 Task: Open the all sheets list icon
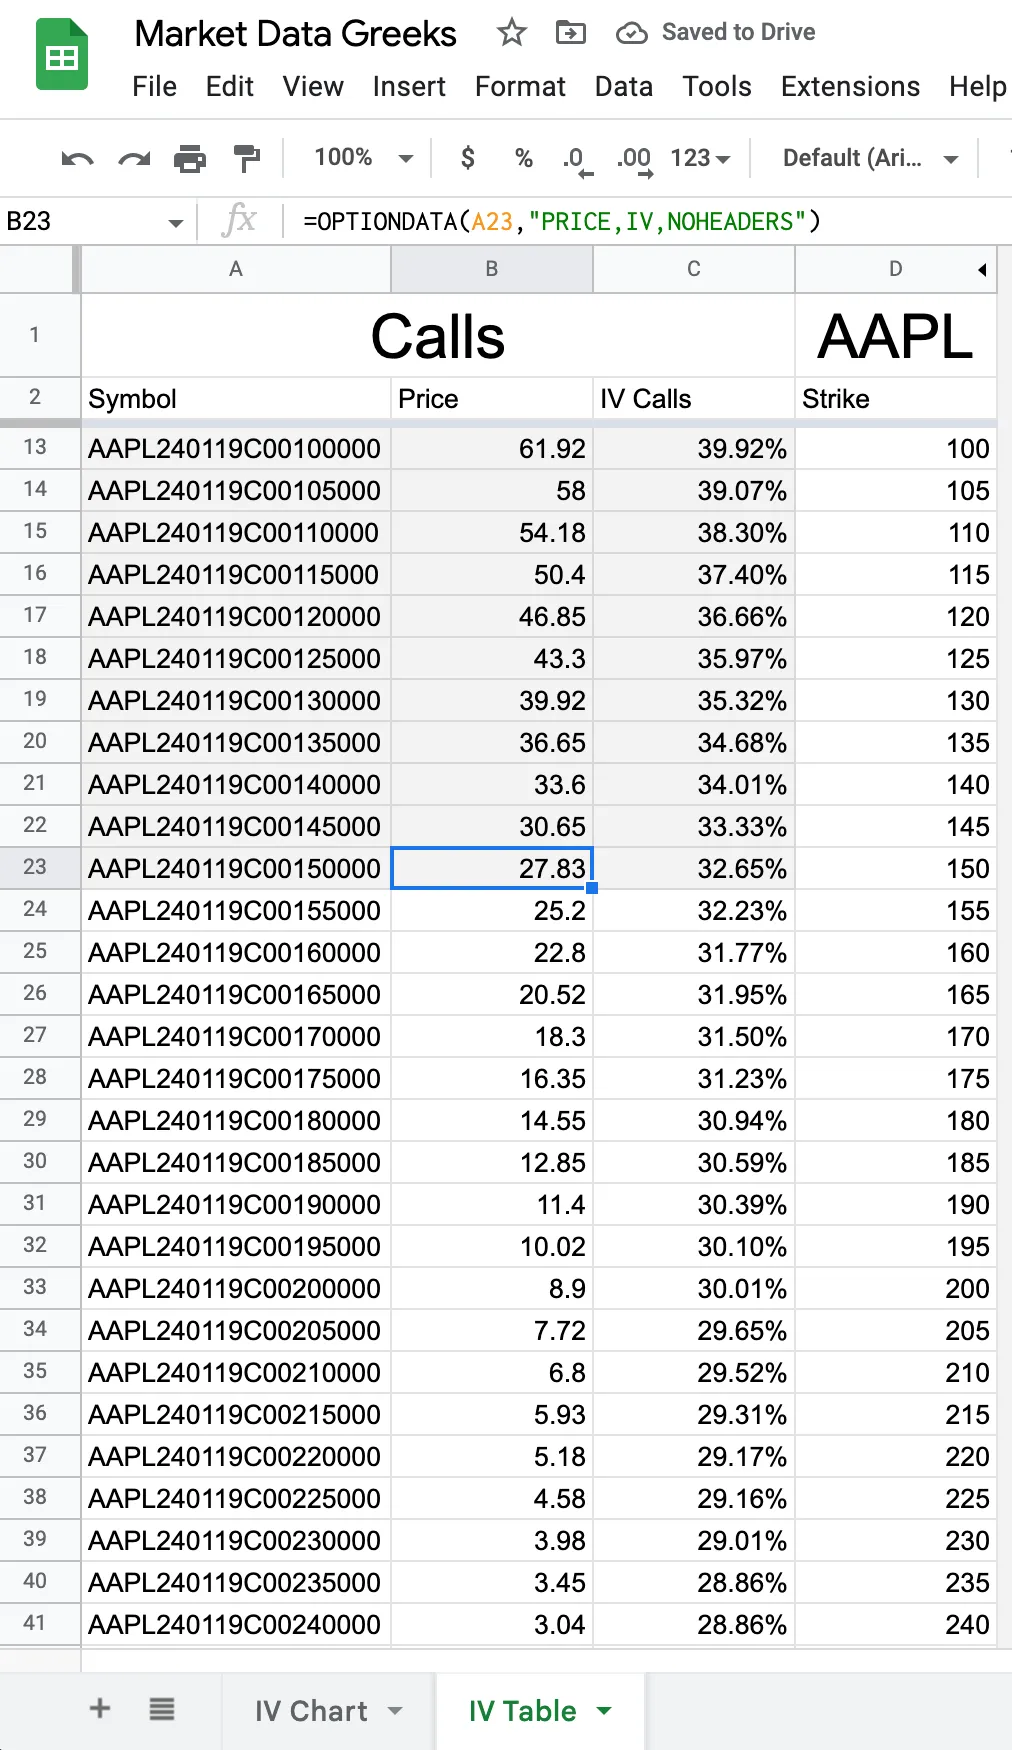click(x=162, y=1708)
